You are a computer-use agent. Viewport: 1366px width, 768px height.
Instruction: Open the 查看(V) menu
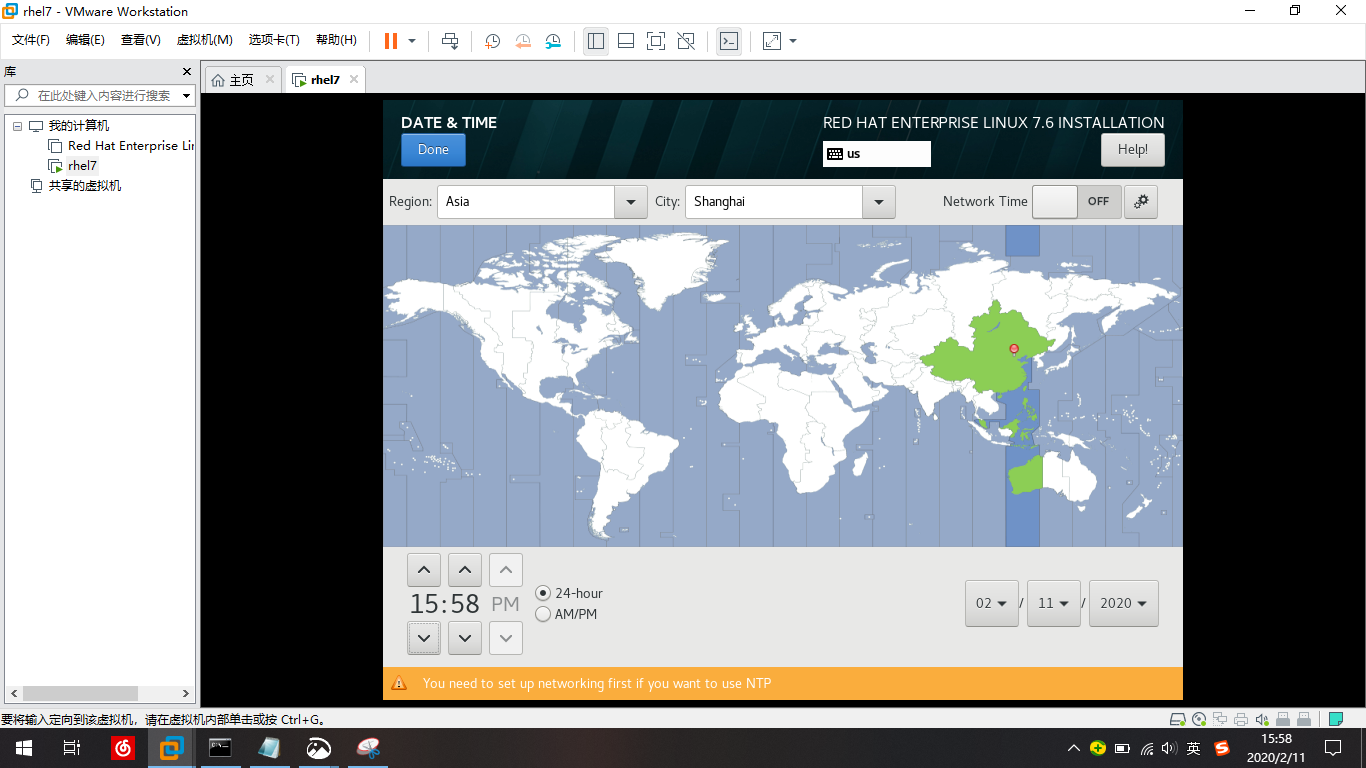(141, 40)
